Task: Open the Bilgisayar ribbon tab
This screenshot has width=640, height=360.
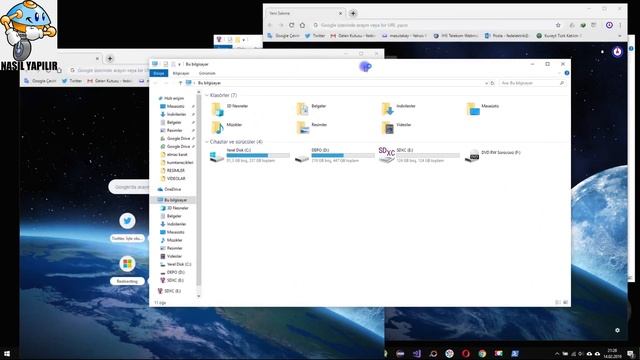Action: click(181, 73)
